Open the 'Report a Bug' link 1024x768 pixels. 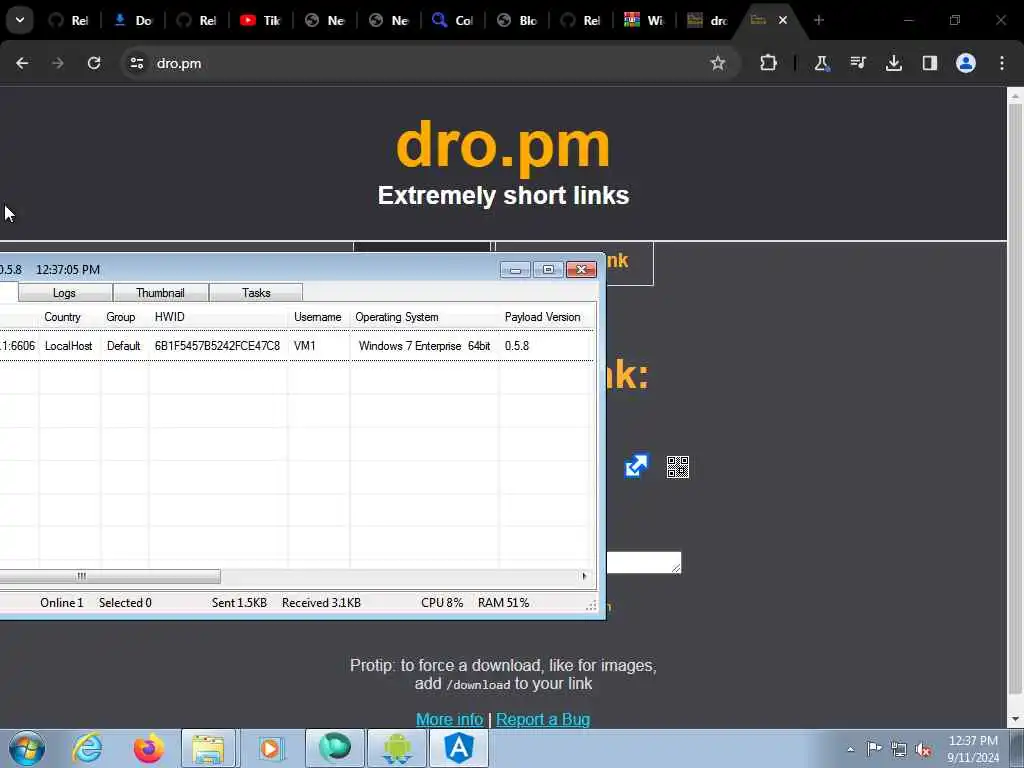point(543,719)
